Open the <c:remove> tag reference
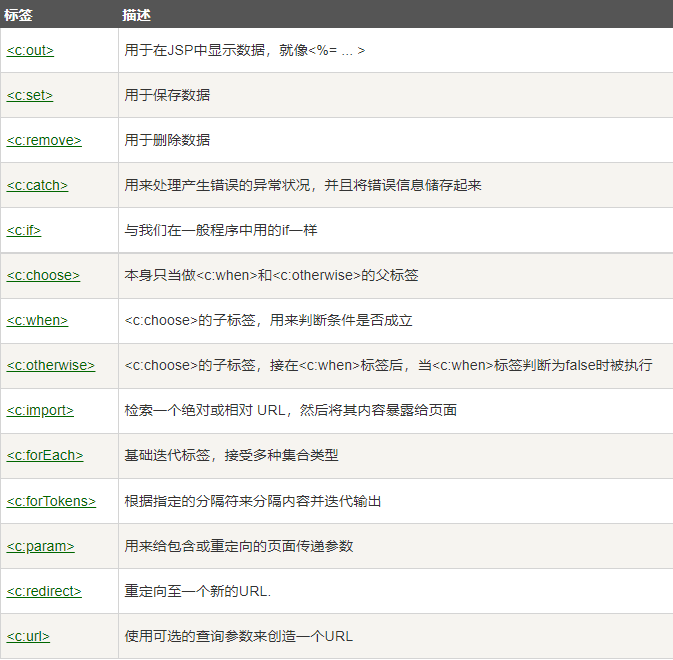673x660 pixels. click(x=44, y=140)
